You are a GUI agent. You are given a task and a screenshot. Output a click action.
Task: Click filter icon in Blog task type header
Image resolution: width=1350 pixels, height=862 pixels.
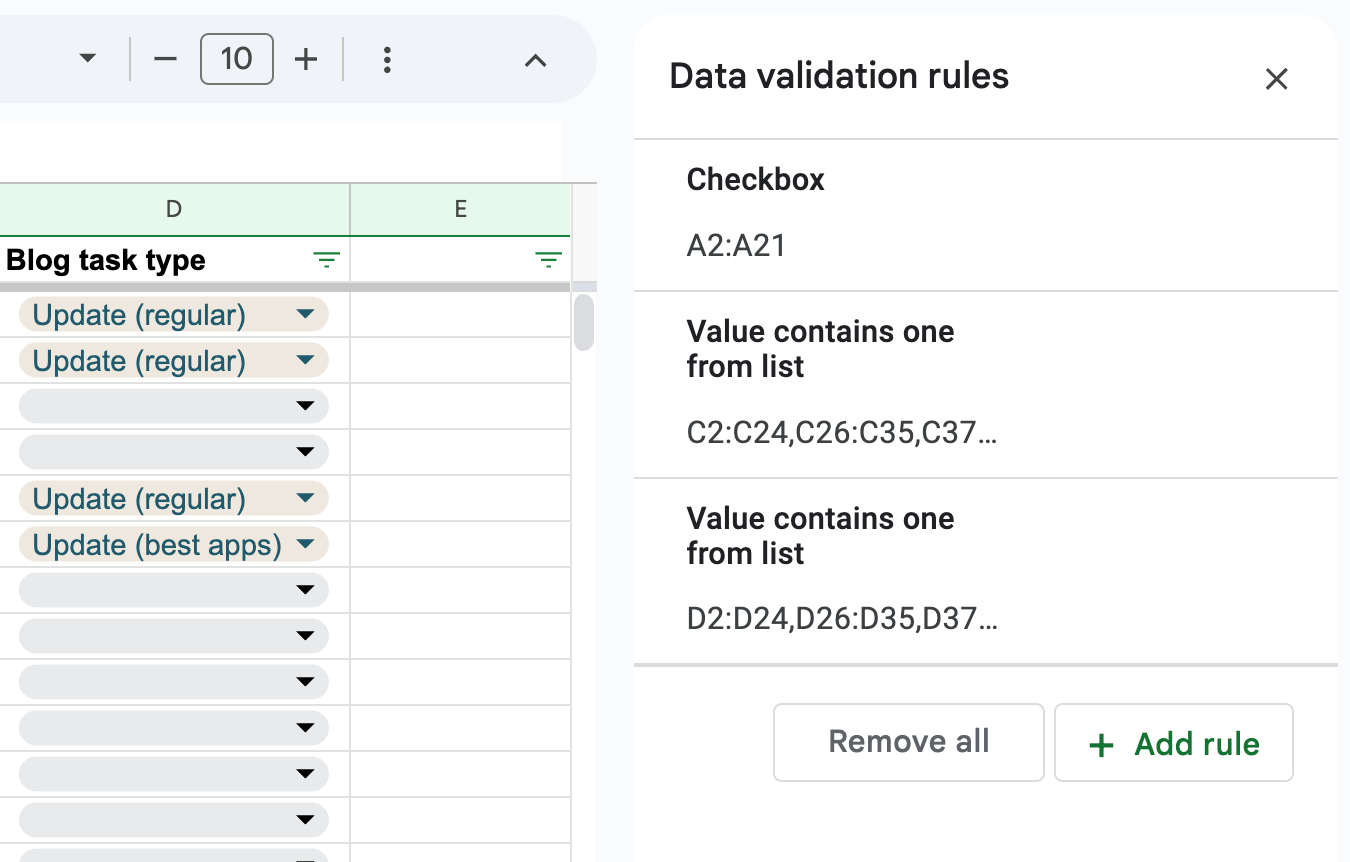326,261
